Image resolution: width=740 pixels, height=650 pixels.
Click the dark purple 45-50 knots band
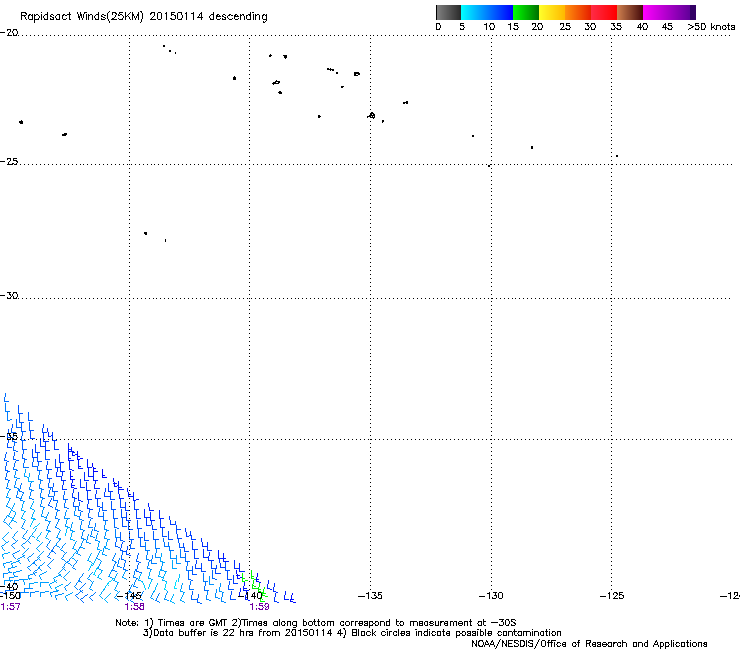click(x=682, y=12)
